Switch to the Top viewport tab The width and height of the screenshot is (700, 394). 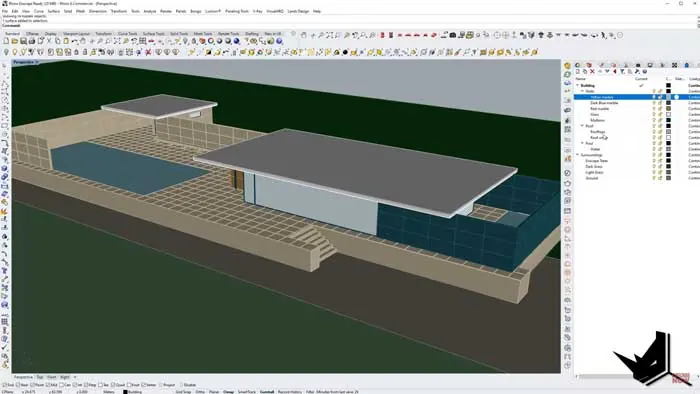40,377
